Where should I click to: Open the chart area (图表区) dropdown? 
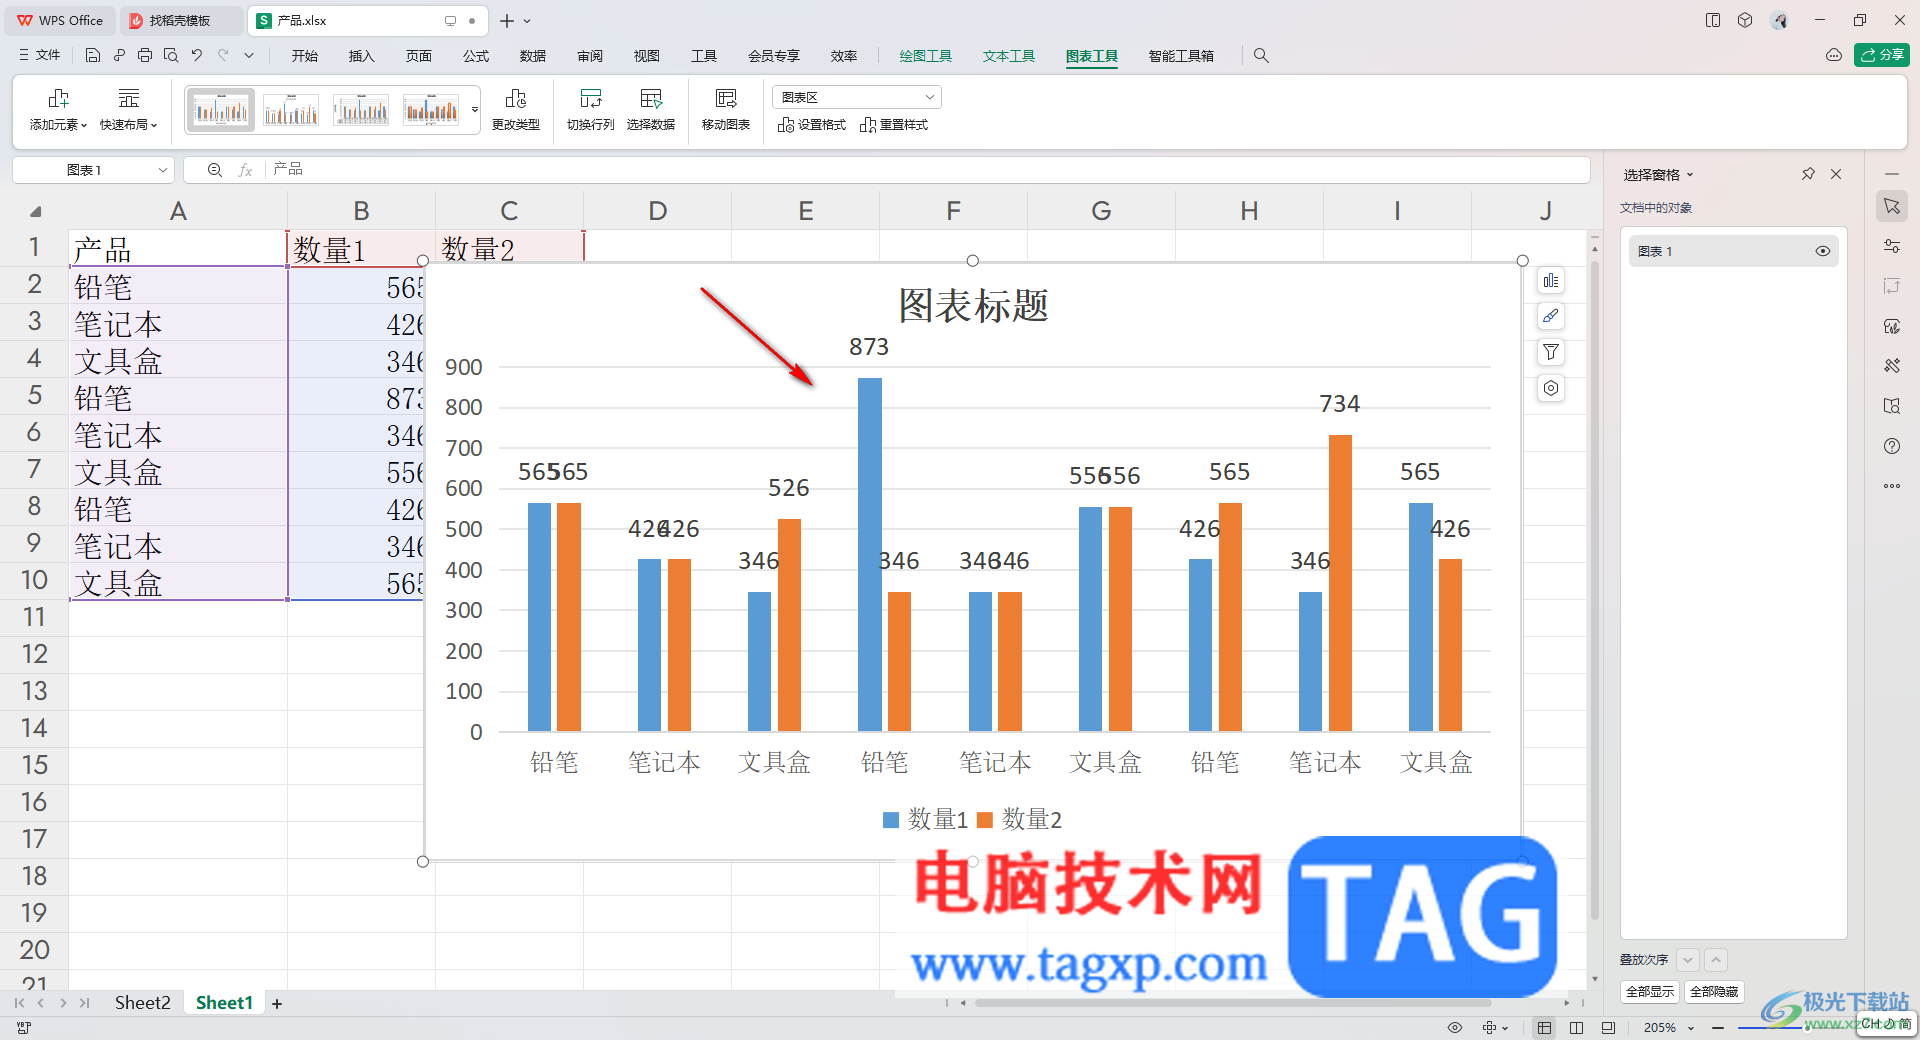pyautogui.click(x=857, y=97)
